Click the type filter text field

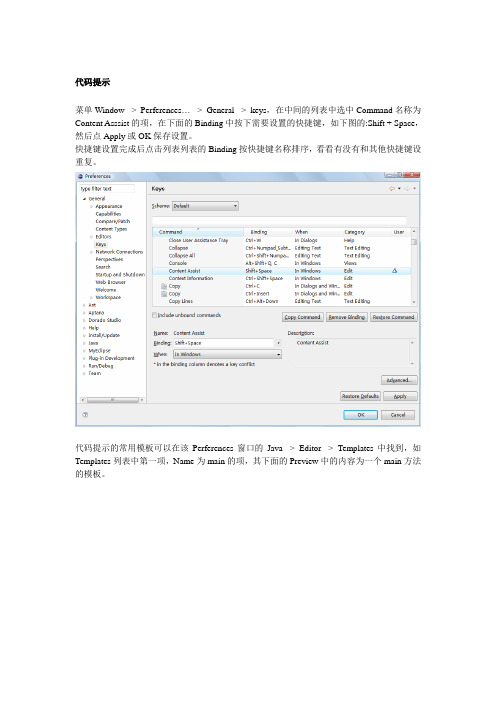point(107,189)
